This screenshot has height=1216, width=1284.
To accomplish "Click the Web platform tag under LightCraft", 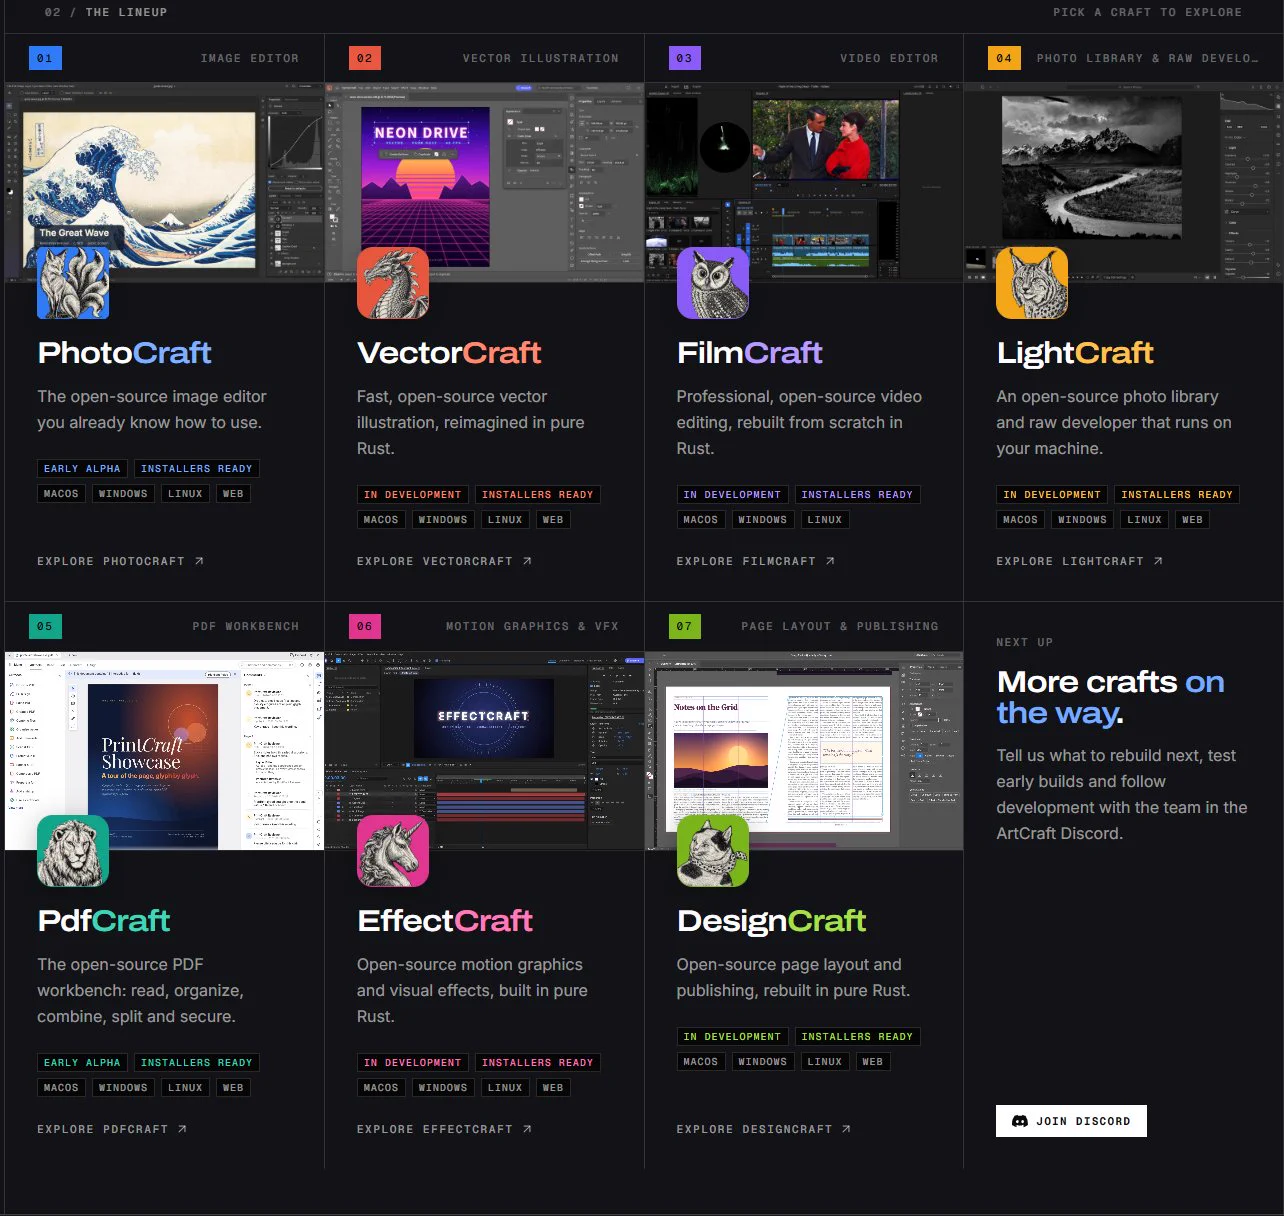I will pos(1192,519).
